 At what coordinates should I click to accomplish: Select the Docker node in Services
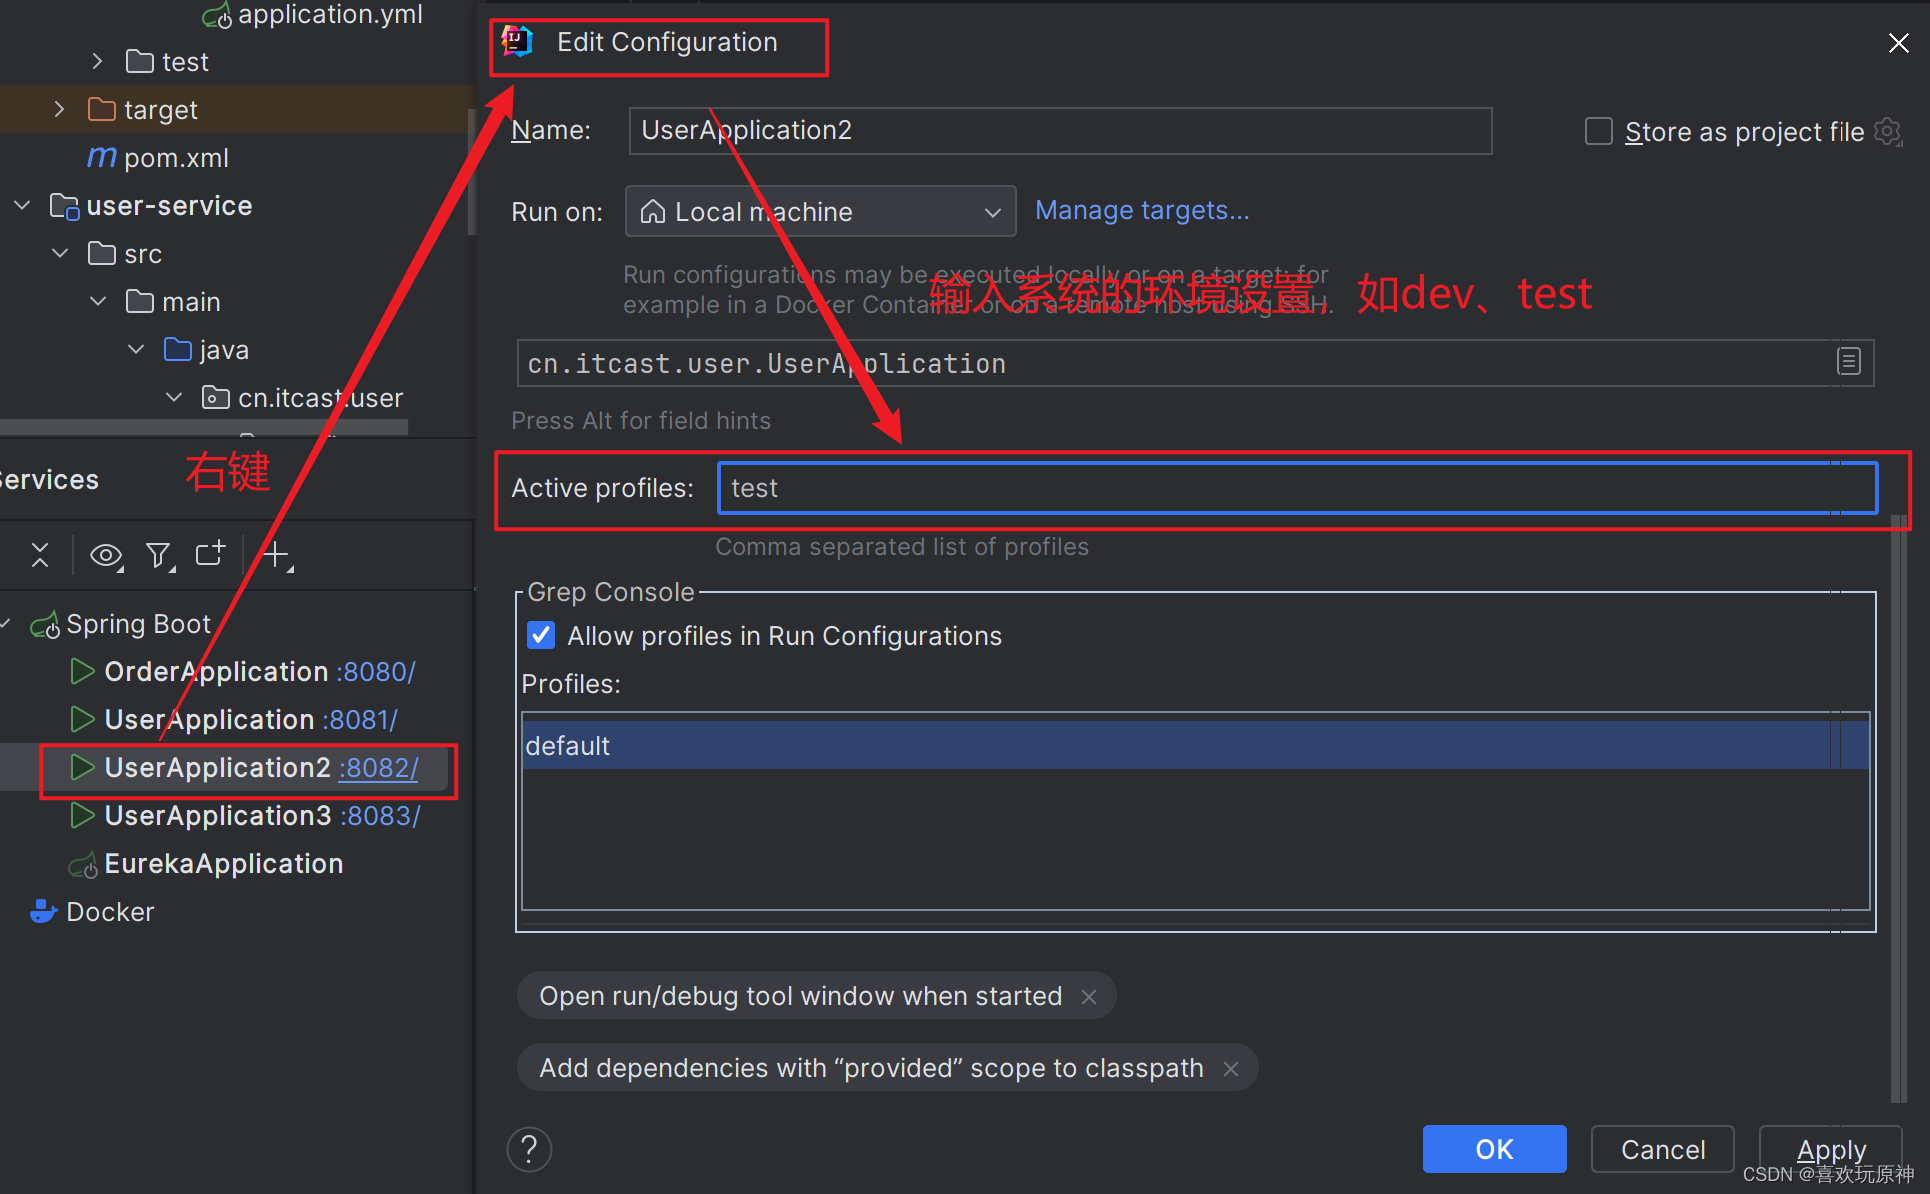pos(110,912)
